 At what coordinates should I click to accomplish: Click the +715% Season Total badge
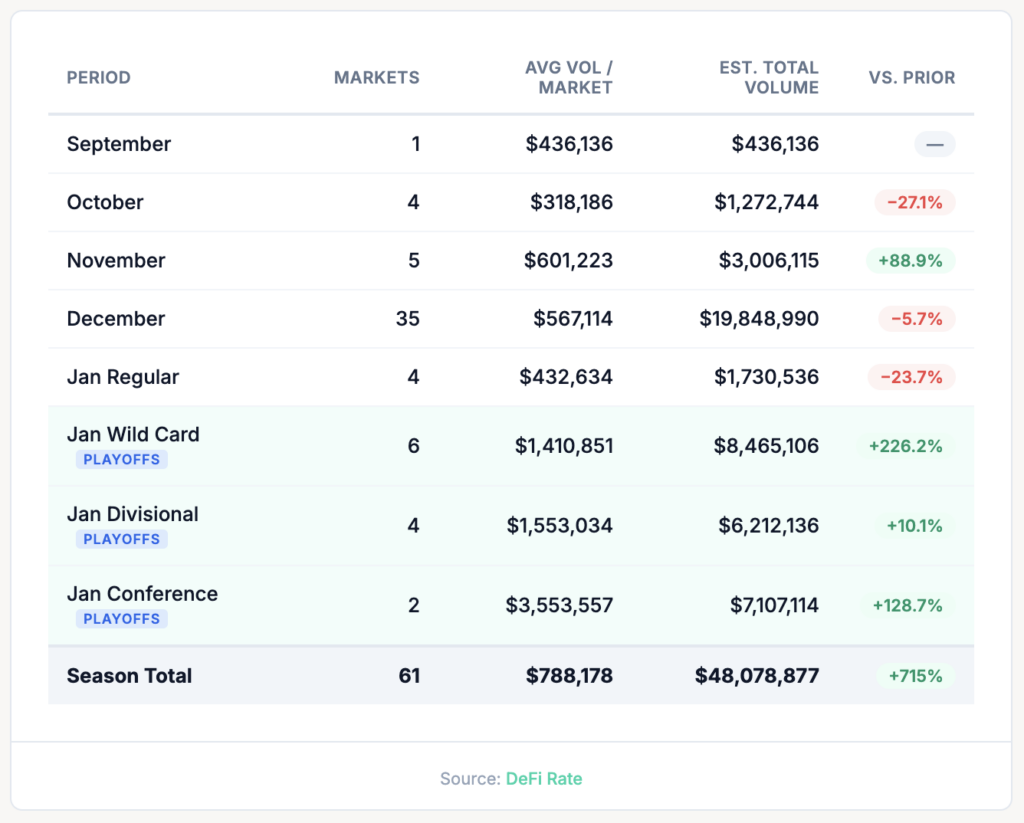point(914,676)
